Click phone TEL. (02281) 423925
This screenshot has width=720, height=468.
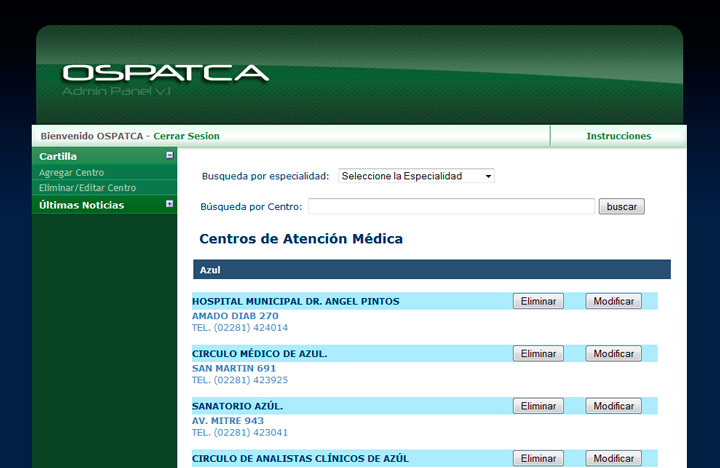(240, 380)
